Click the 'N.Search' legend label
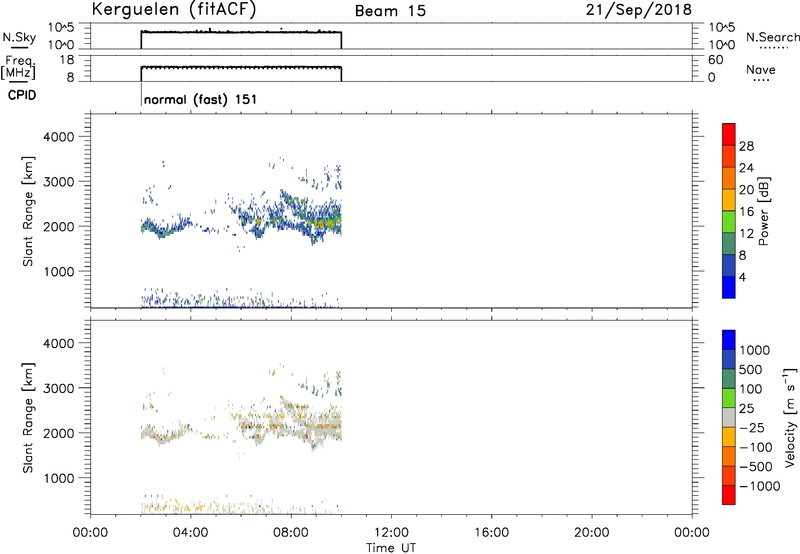The height and width of the screenshot is (554, 800). coord(772,37)
